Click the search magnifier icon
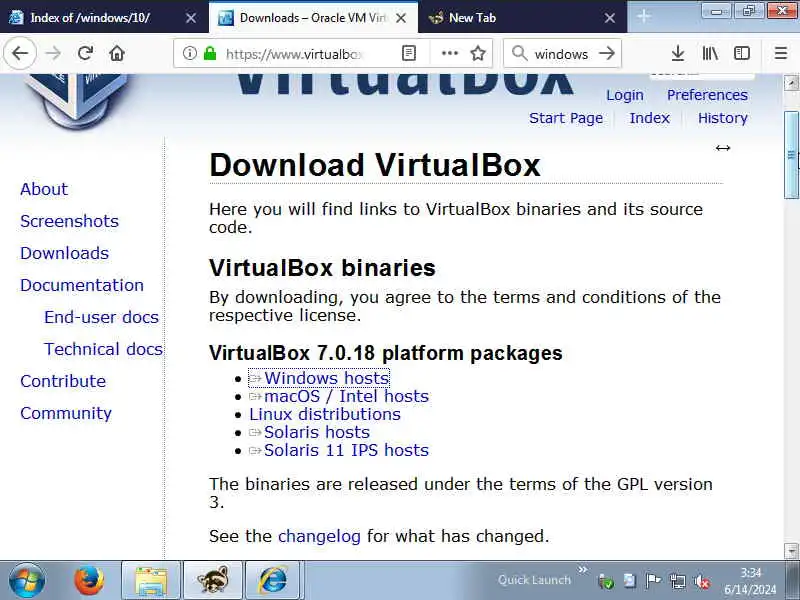 (x=519, y=53)
